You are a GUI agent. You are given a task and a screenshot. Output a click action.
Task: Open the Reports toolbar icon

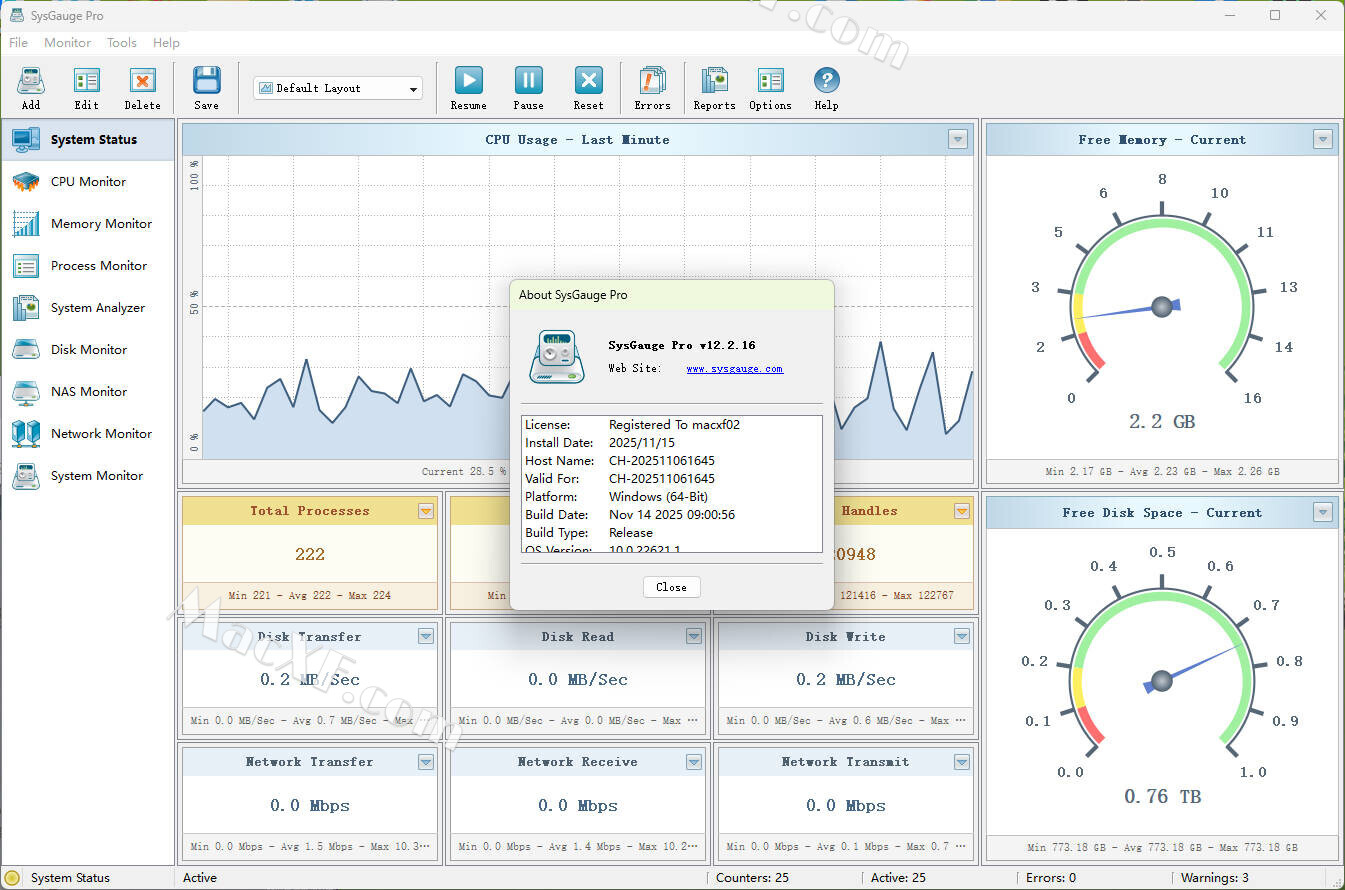(x=714, y=88)
